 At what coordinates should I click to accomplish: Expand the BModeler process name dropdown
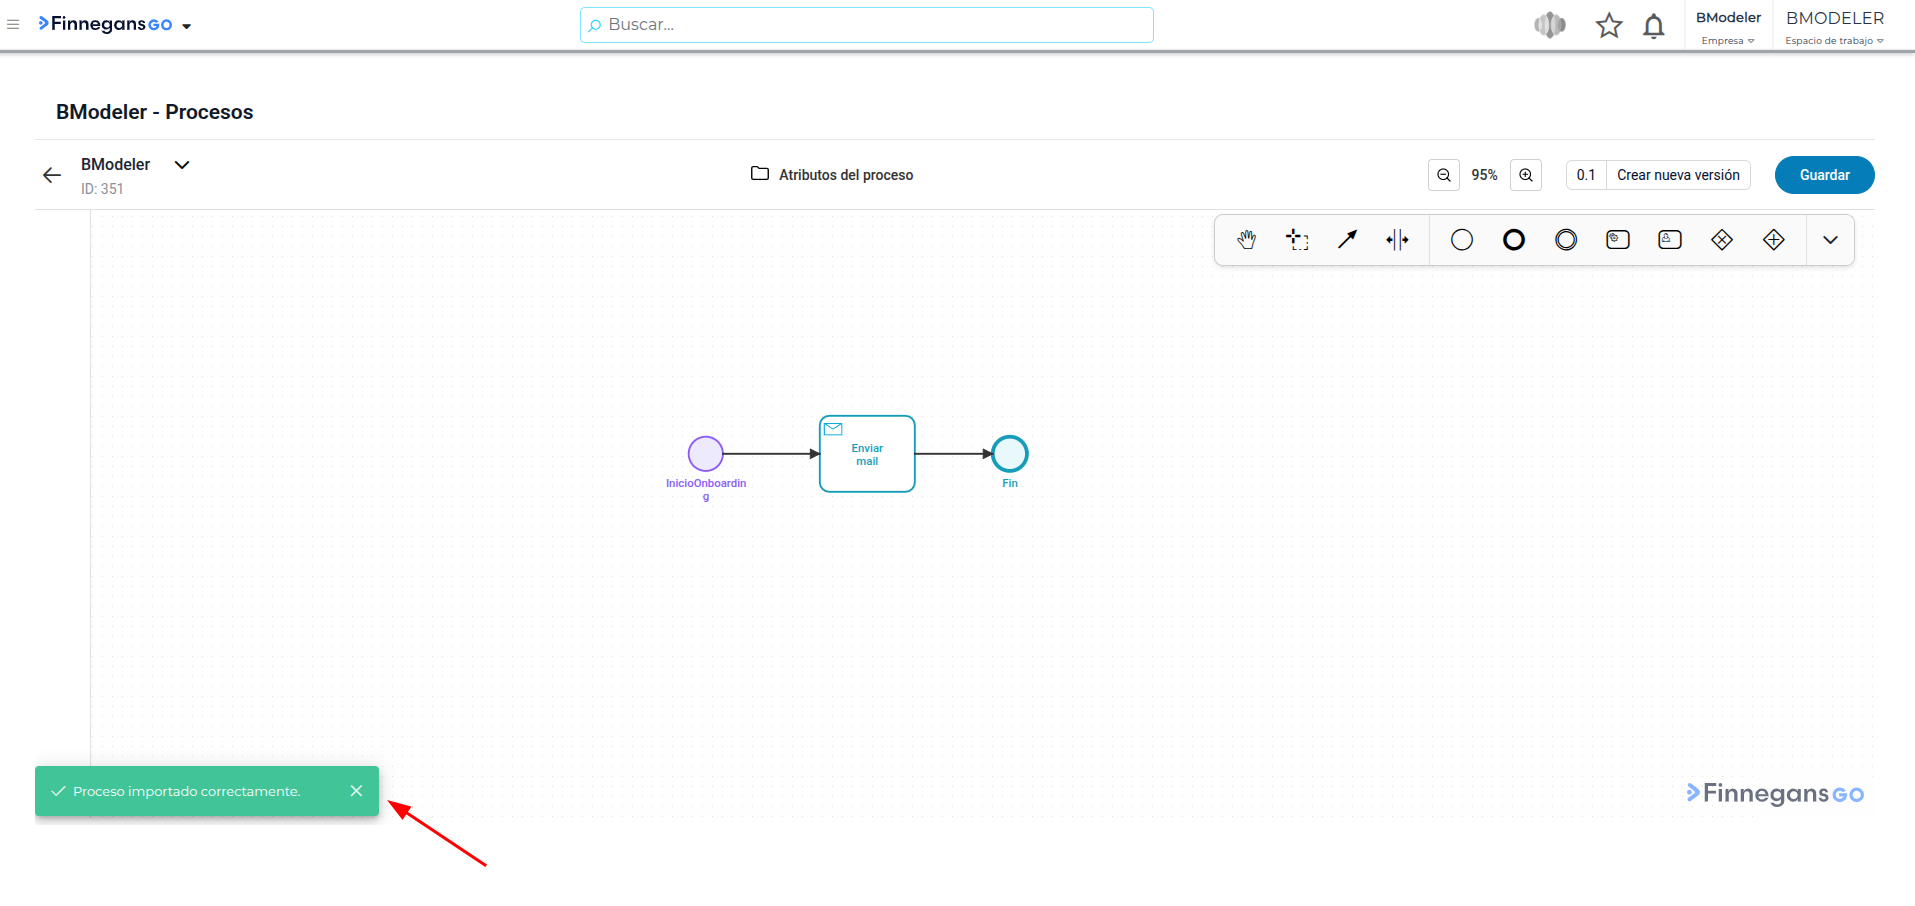click(182, 165)
